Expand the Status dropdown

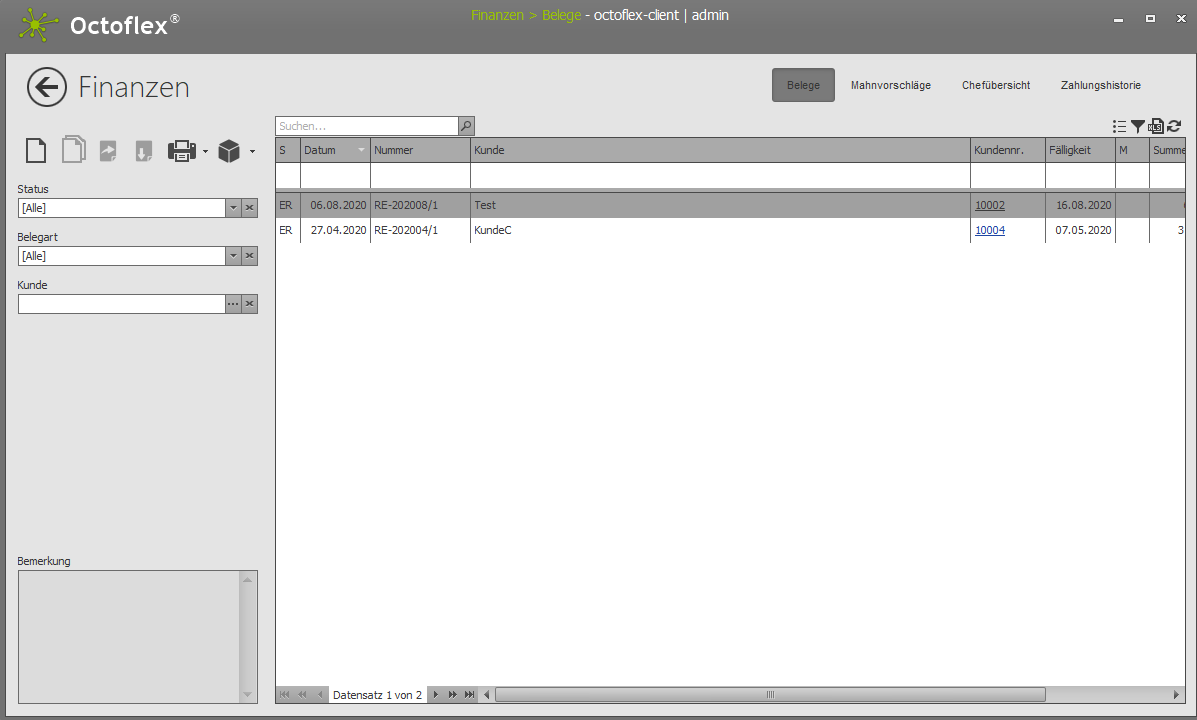tap(233, 208)
